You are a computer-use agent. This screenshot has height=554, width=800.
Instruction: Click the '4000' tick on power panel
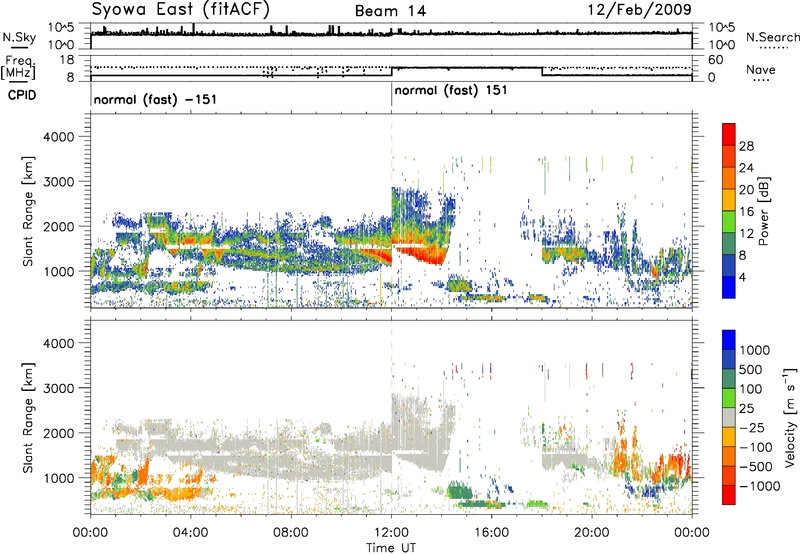tap(58, 137)
